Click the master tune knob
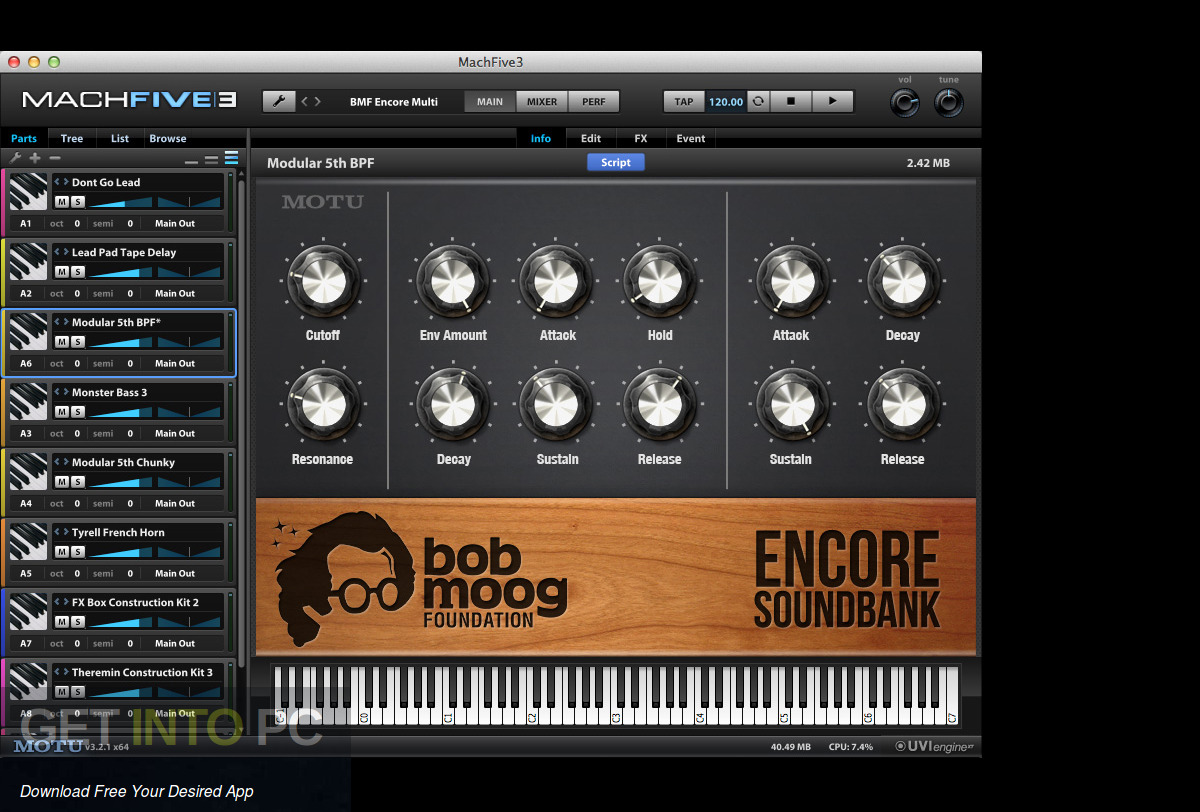 [948, 103]
